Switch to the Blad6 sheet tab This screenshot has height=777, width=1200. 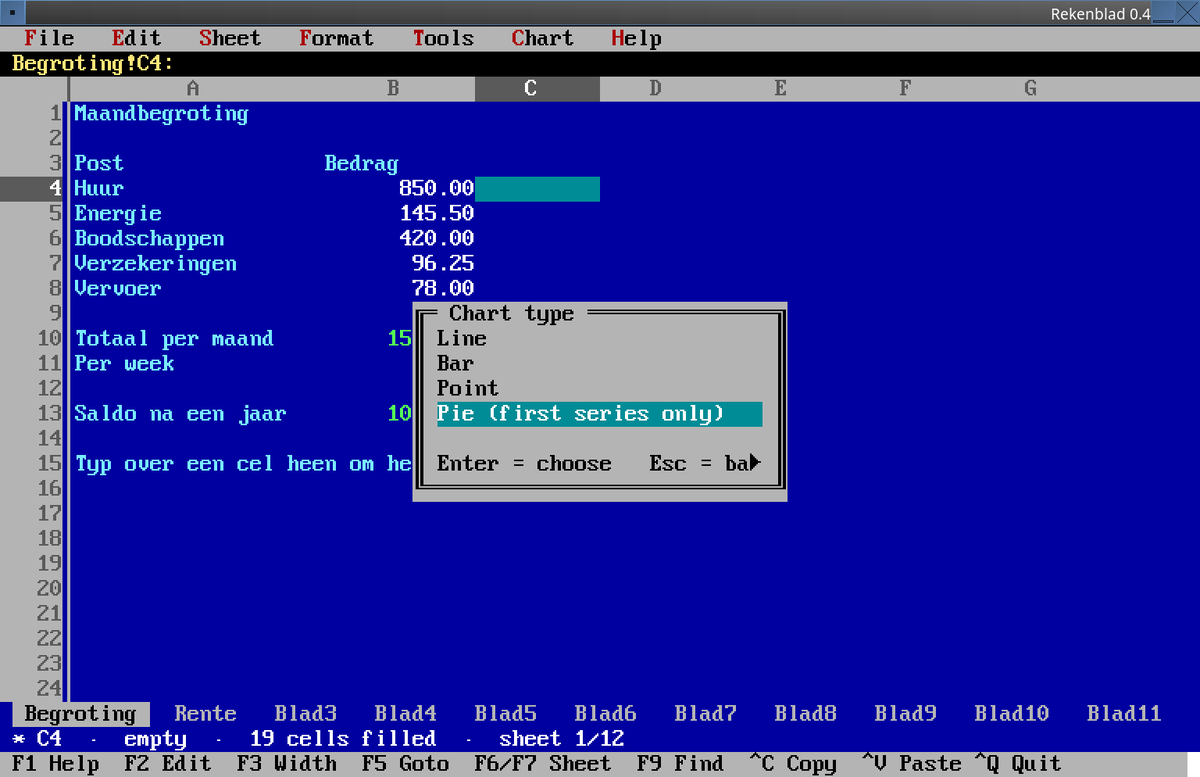coord(605,714)
